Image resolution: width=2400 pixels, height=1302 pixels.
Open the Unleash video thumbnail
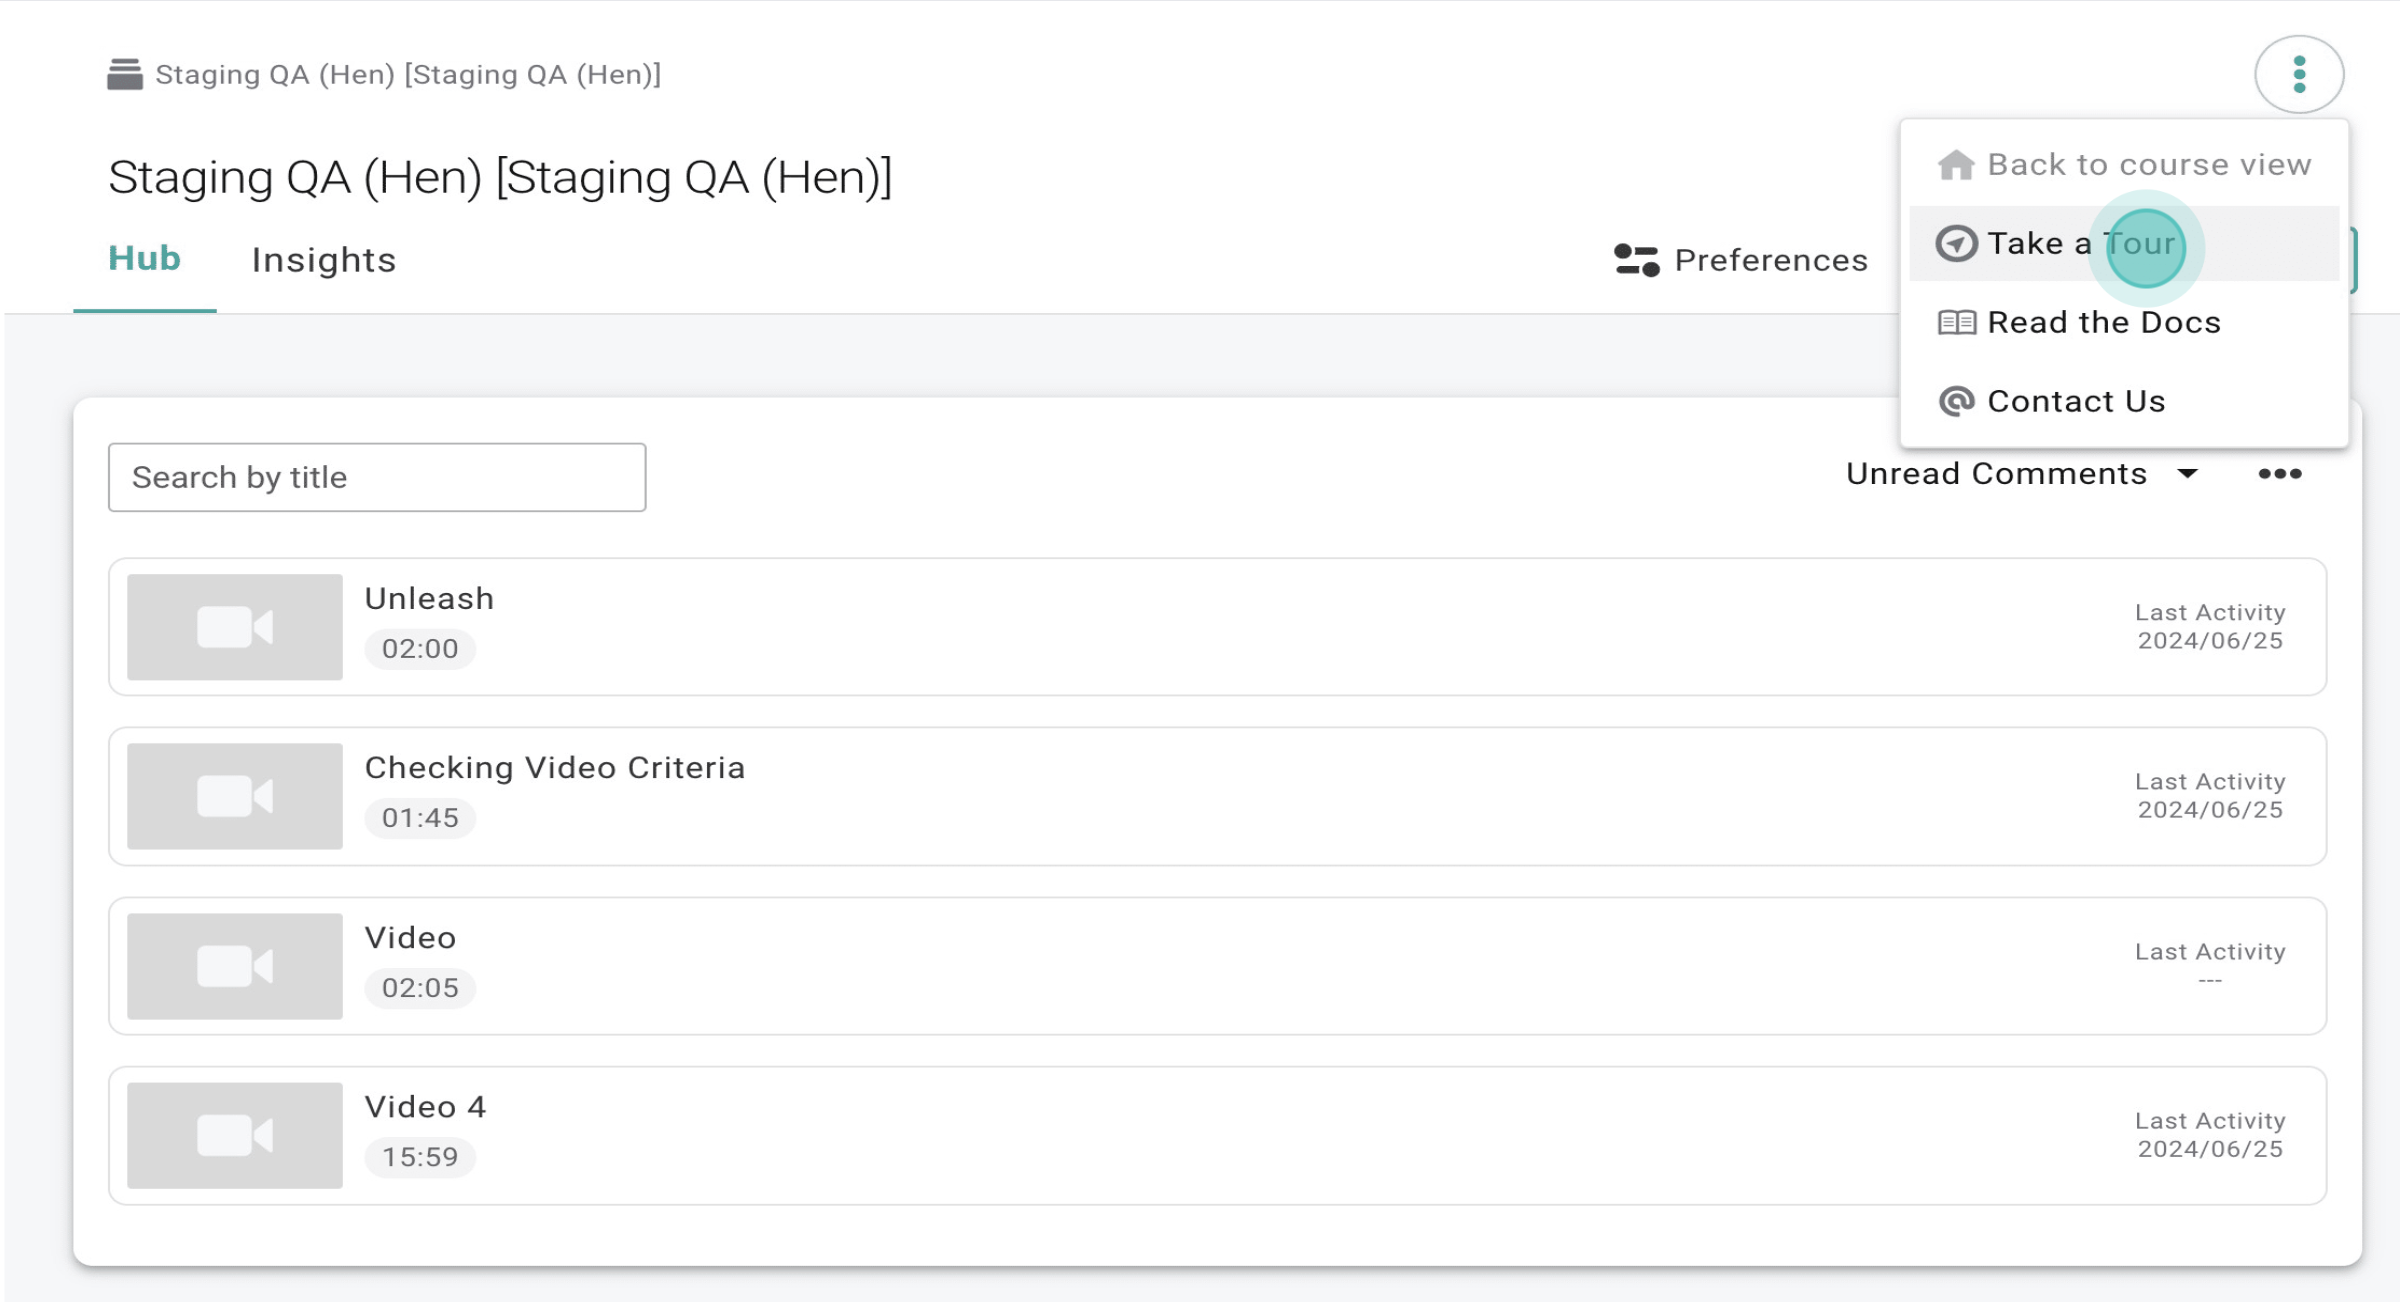pyautogui.click(x=235, y=627)
